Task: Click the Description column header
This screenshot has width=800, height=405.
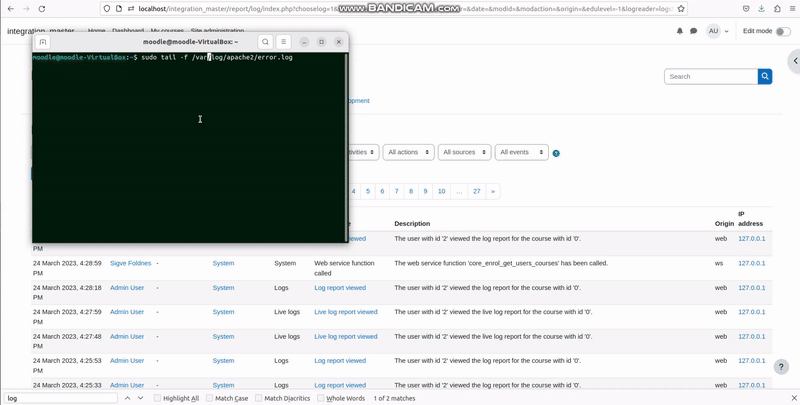Action: [412, 223]
